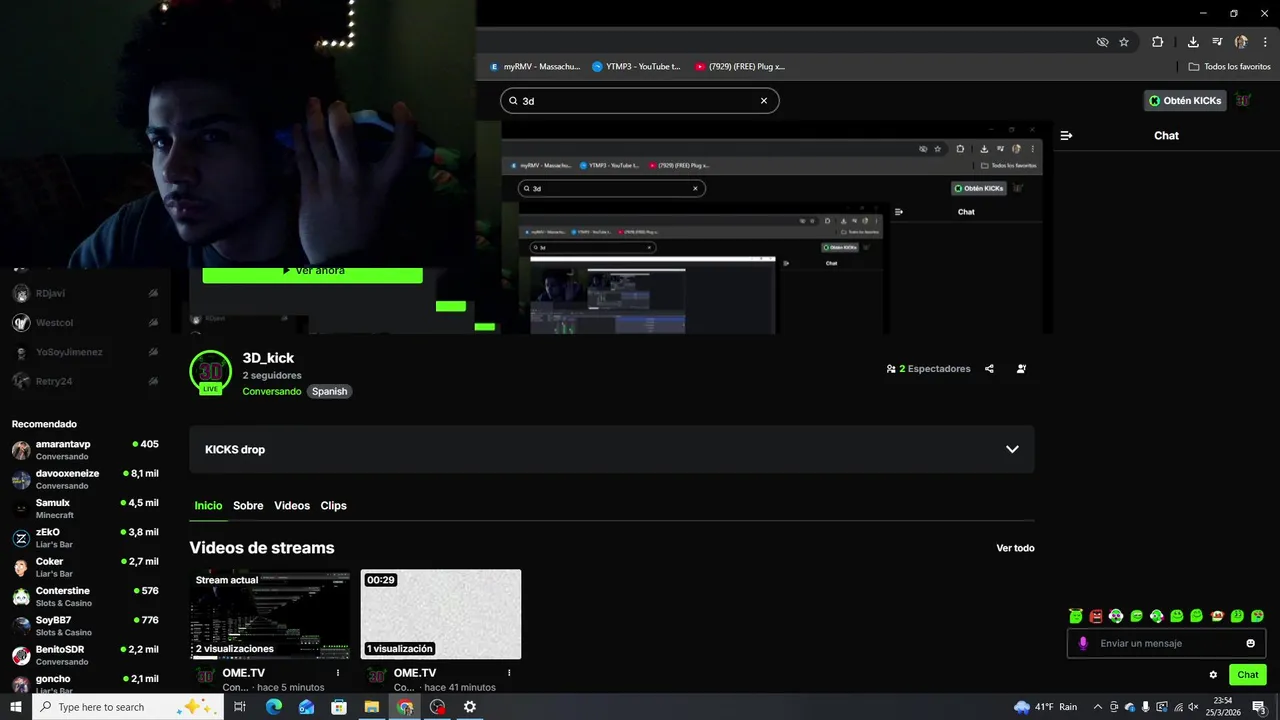The image size is (1280, 720).
Task: Click the 3D_kick LIVE channel avatar
Action: click(210, 372)
